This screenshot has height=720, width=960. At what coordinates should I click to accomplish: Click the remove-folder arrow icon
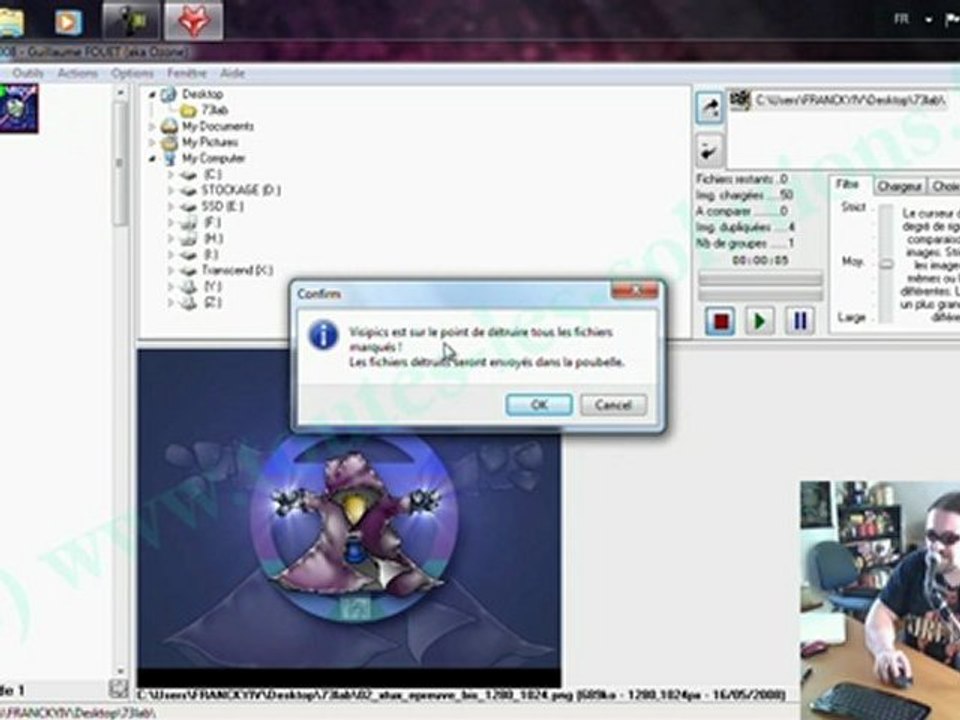[710, 151]
